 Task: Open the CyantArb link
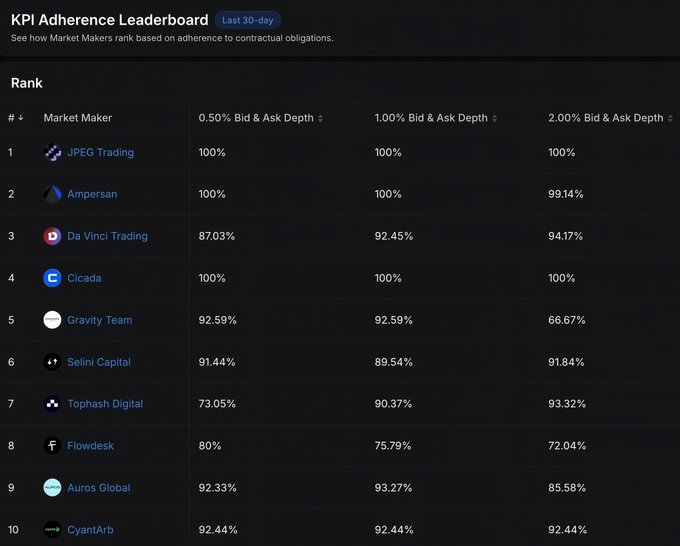(90, 530)
